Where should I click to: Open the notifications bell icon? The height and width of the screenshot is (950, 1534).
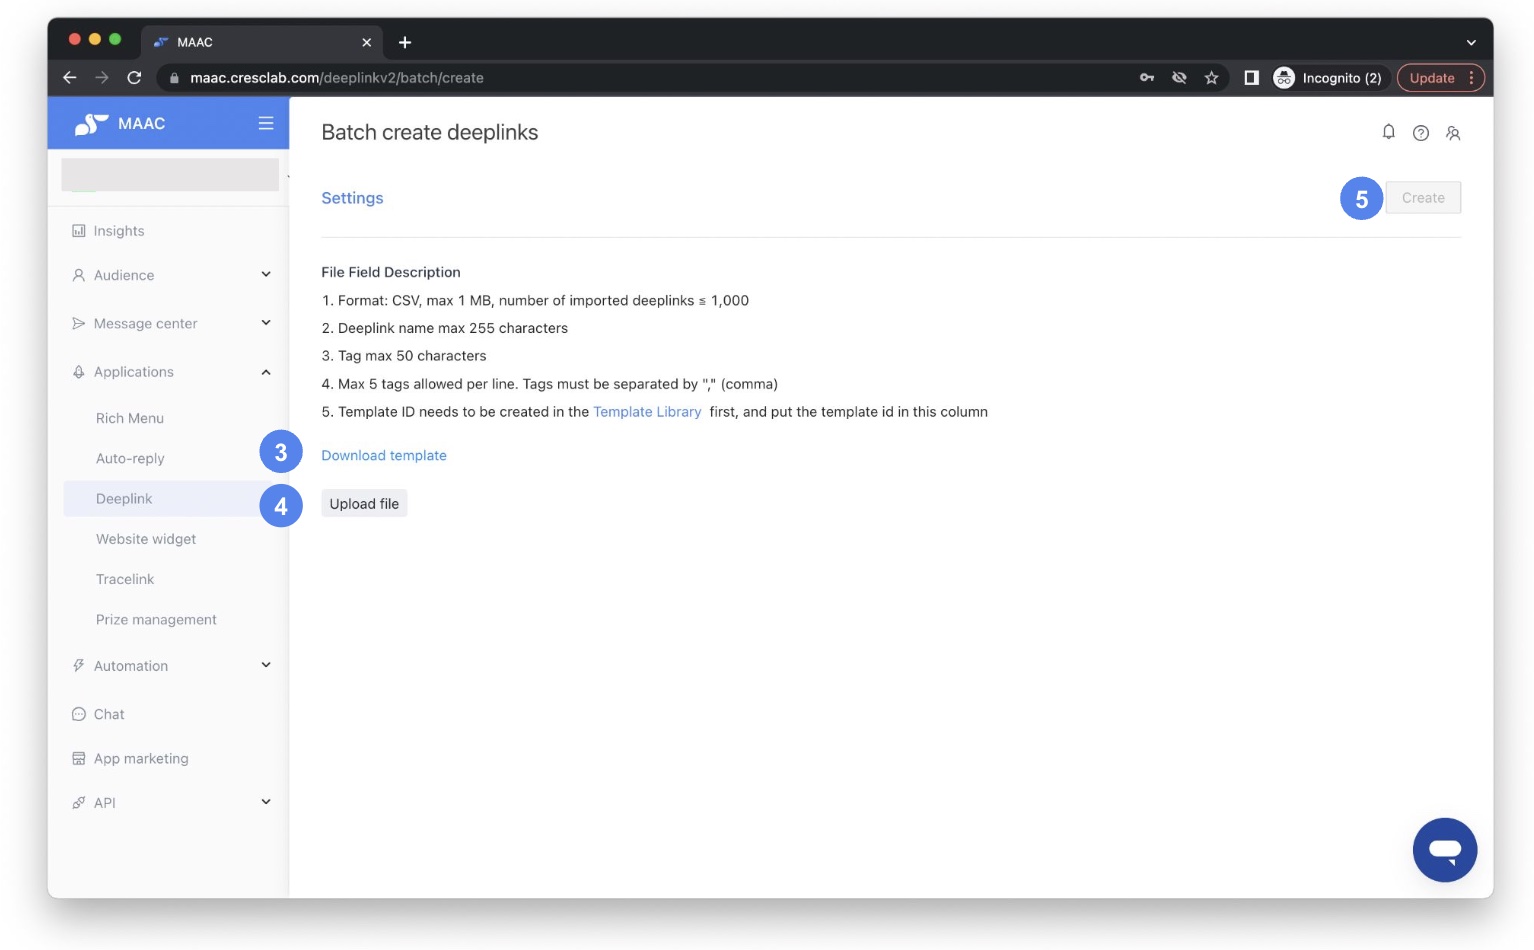pos(1388,132)
